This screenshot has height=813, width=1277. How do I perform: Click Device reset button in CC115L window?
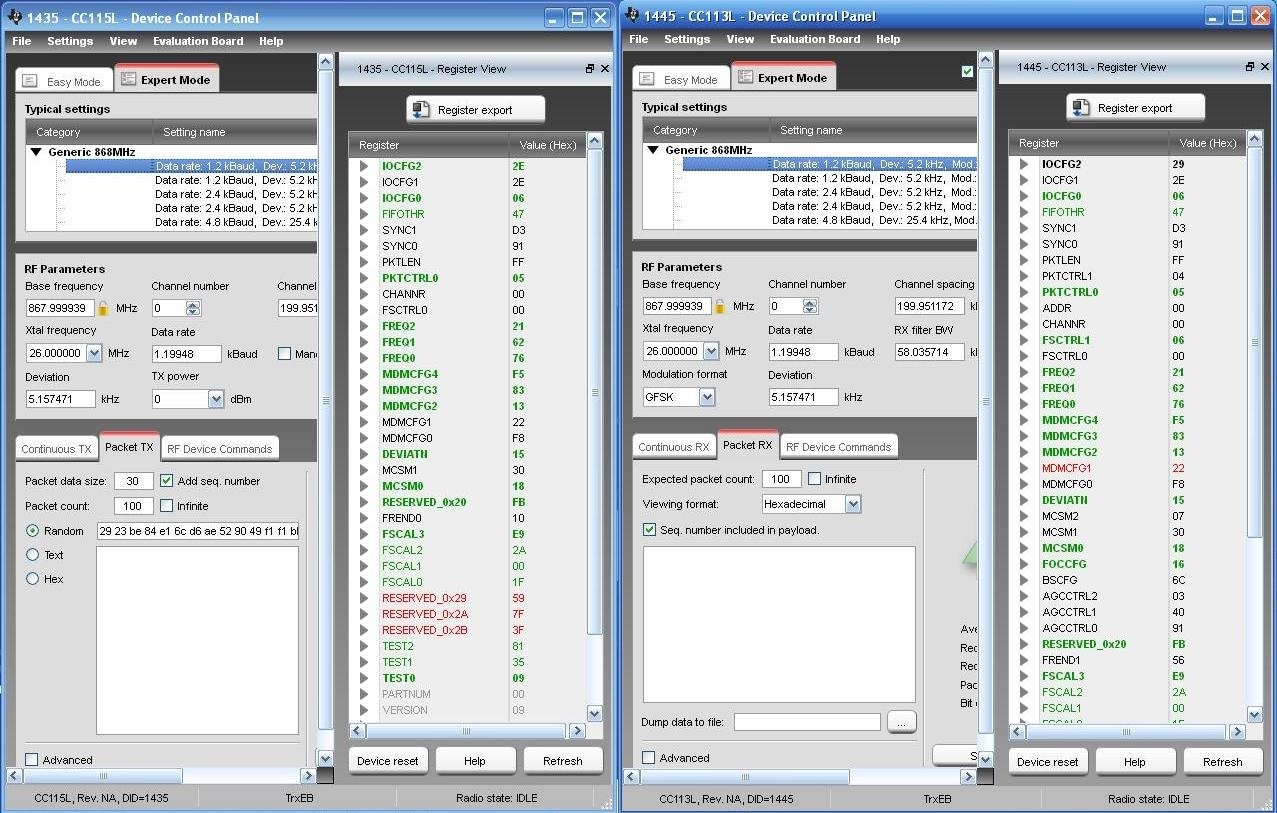coord(388,761)
